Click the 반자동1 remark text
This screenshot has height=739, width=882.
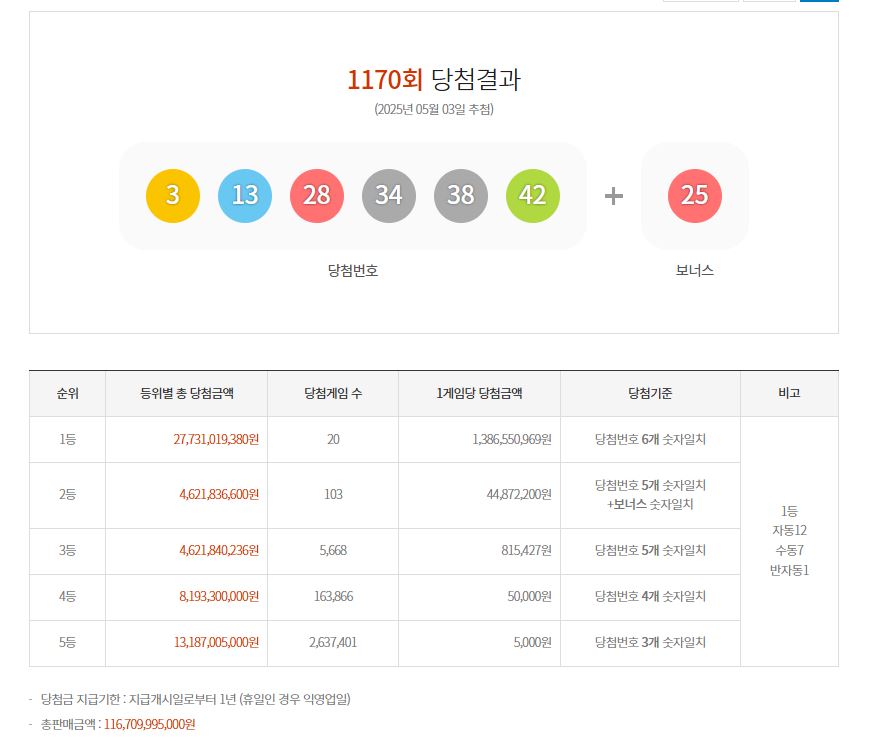789,570
